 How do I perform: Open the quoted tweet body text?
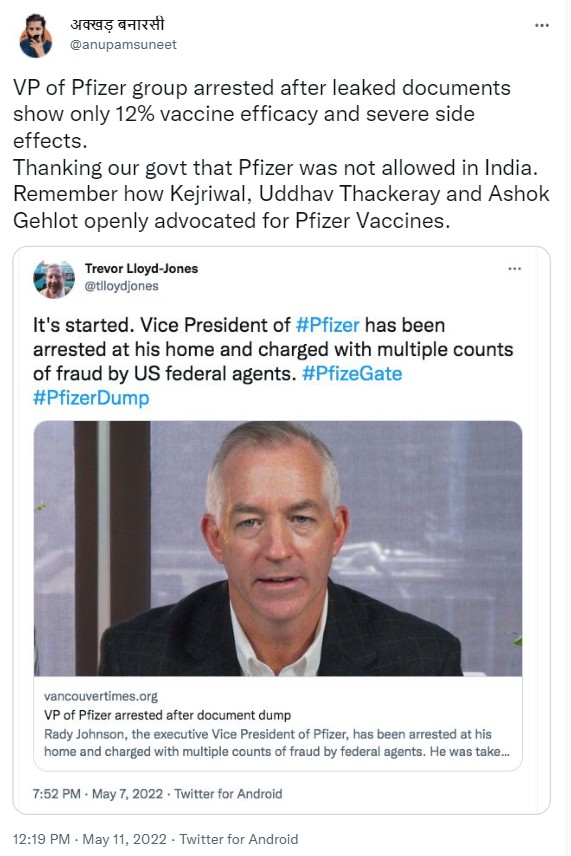click(273, 361)
